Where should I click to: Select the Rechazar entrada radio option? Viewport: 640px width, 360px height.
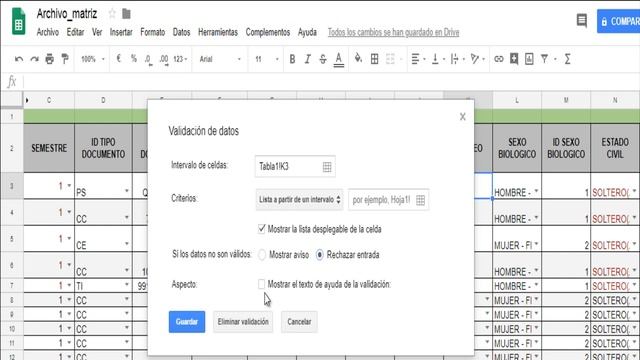(320, 255)
